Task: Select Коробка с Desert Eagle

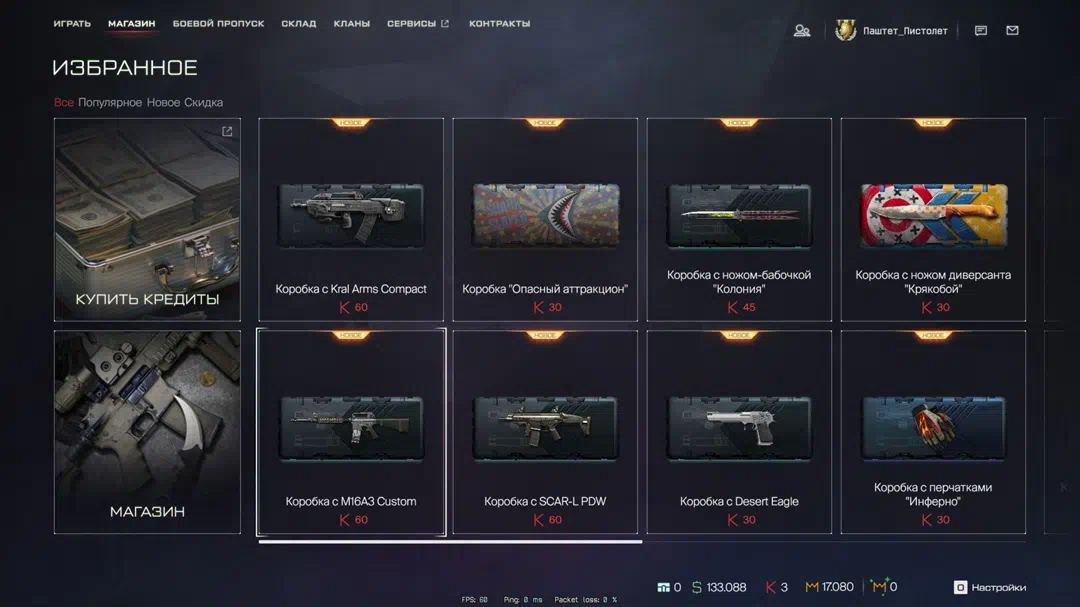Action: tap(739, 432)
